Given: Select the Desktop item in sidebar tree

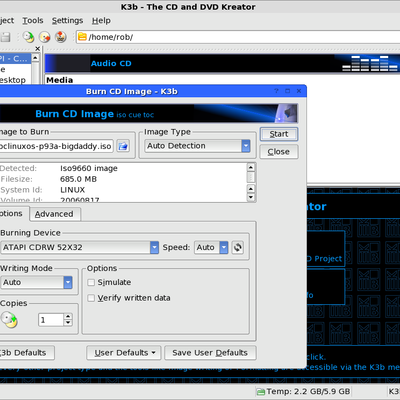Looking at the screenshot, I should coord(13,80).
